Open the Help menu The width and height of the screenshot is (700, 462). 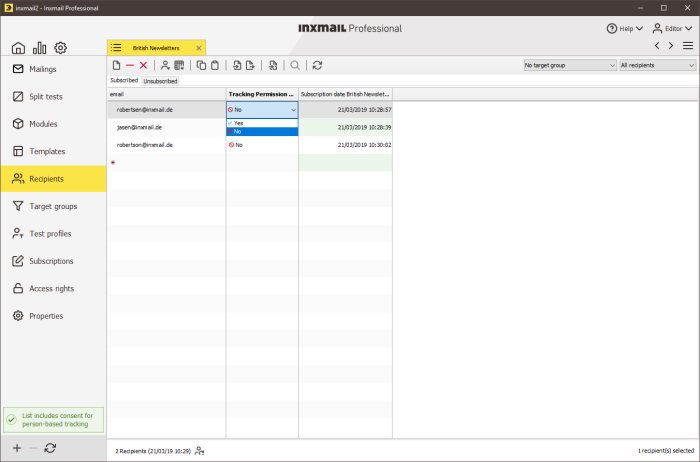625,29
